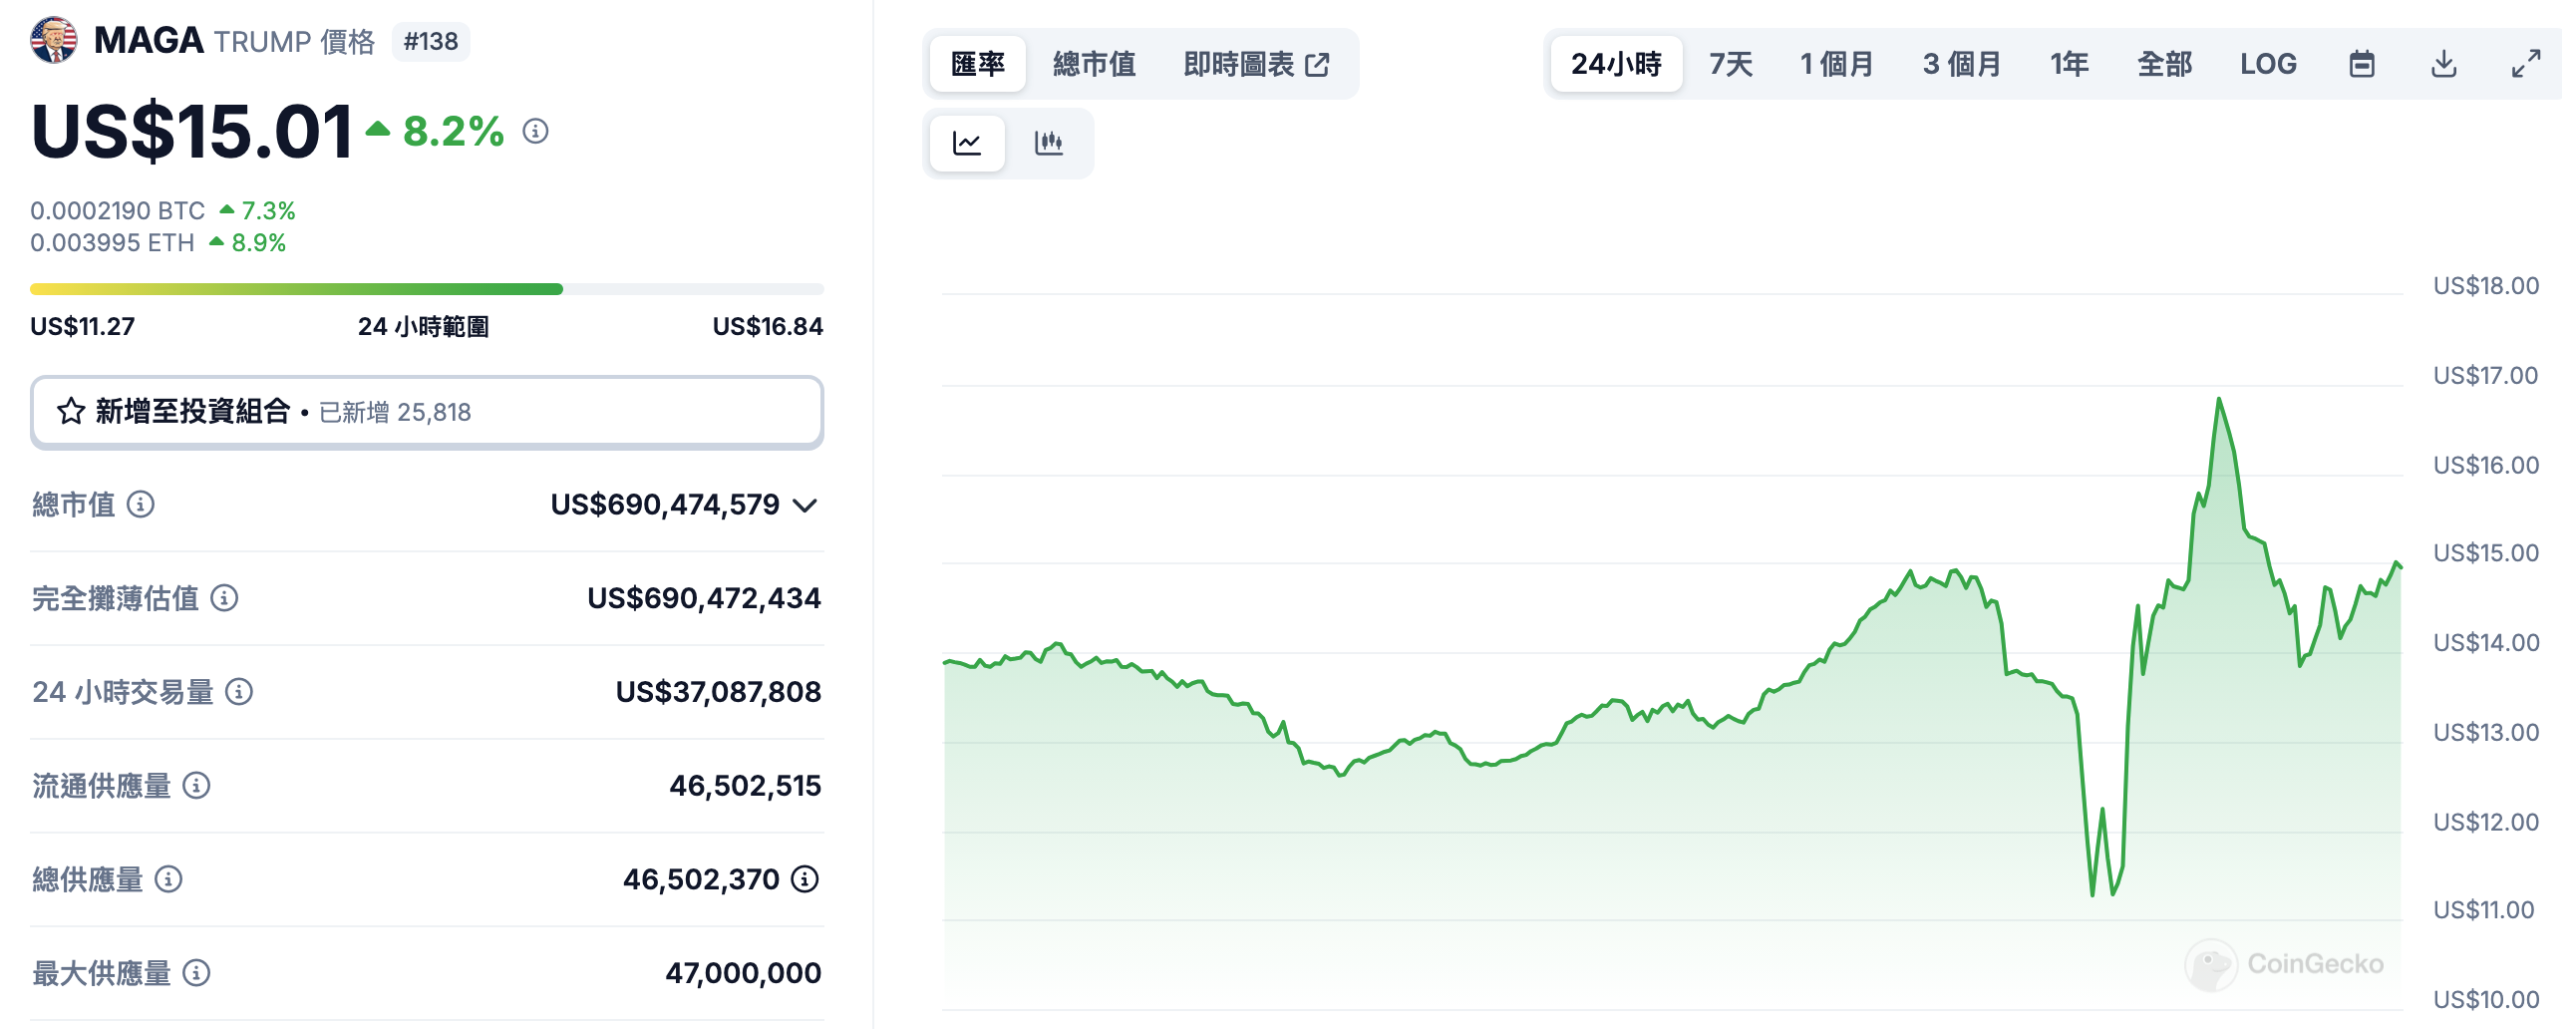The height and width of the screenshot is (1029, 2576).
Task: Download the chart data
Action: pyautogui.click(x=2444, y=64)
